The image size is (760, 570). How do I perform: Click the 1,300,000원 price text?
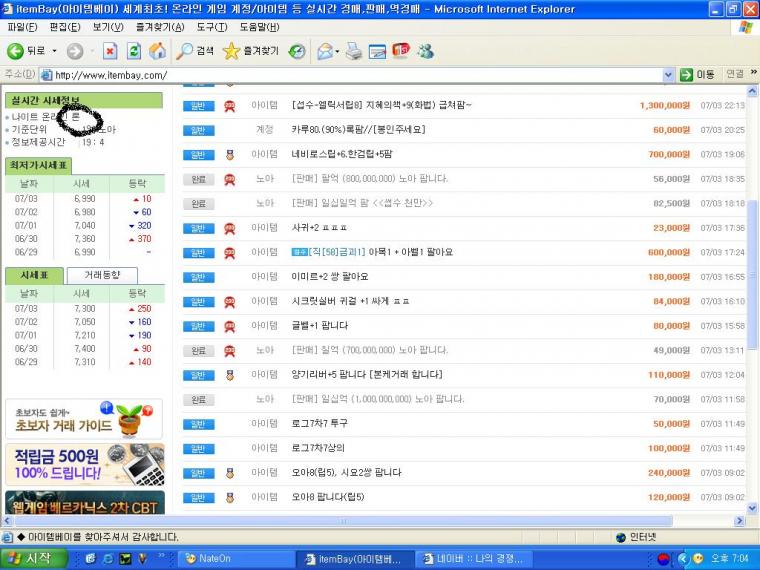click(665, 105)
